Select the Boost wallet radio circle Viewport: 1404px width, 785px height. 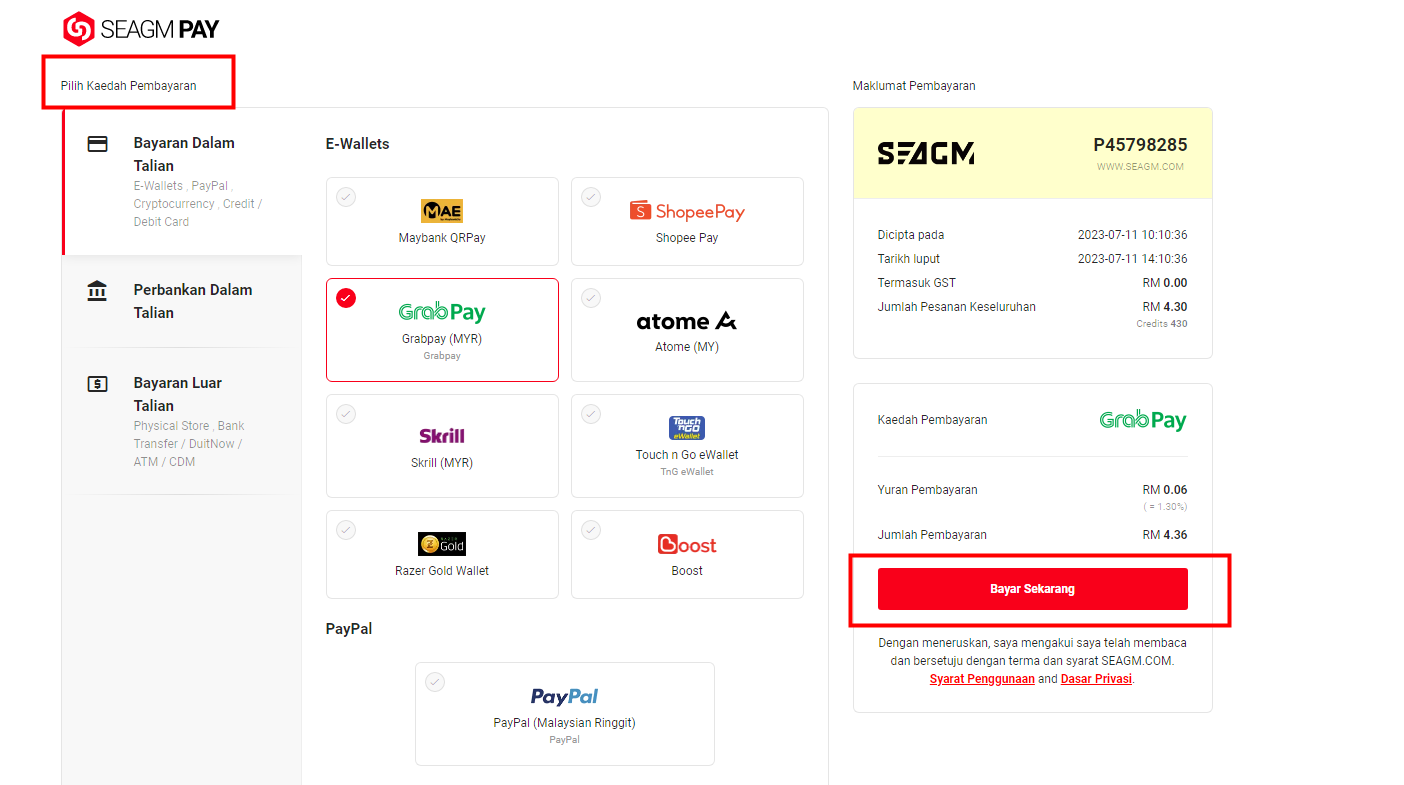pyautogui.click(x=591, y=529)
